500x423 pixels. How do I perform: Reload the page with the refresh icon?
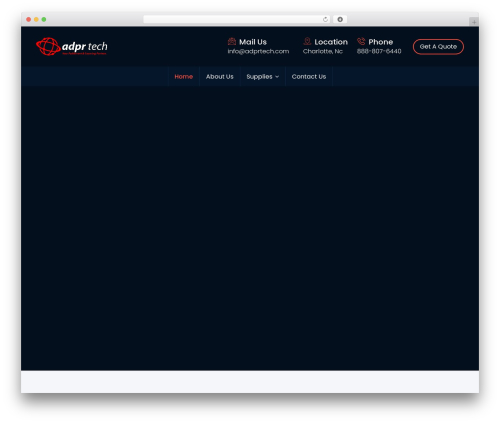[325, 19]
